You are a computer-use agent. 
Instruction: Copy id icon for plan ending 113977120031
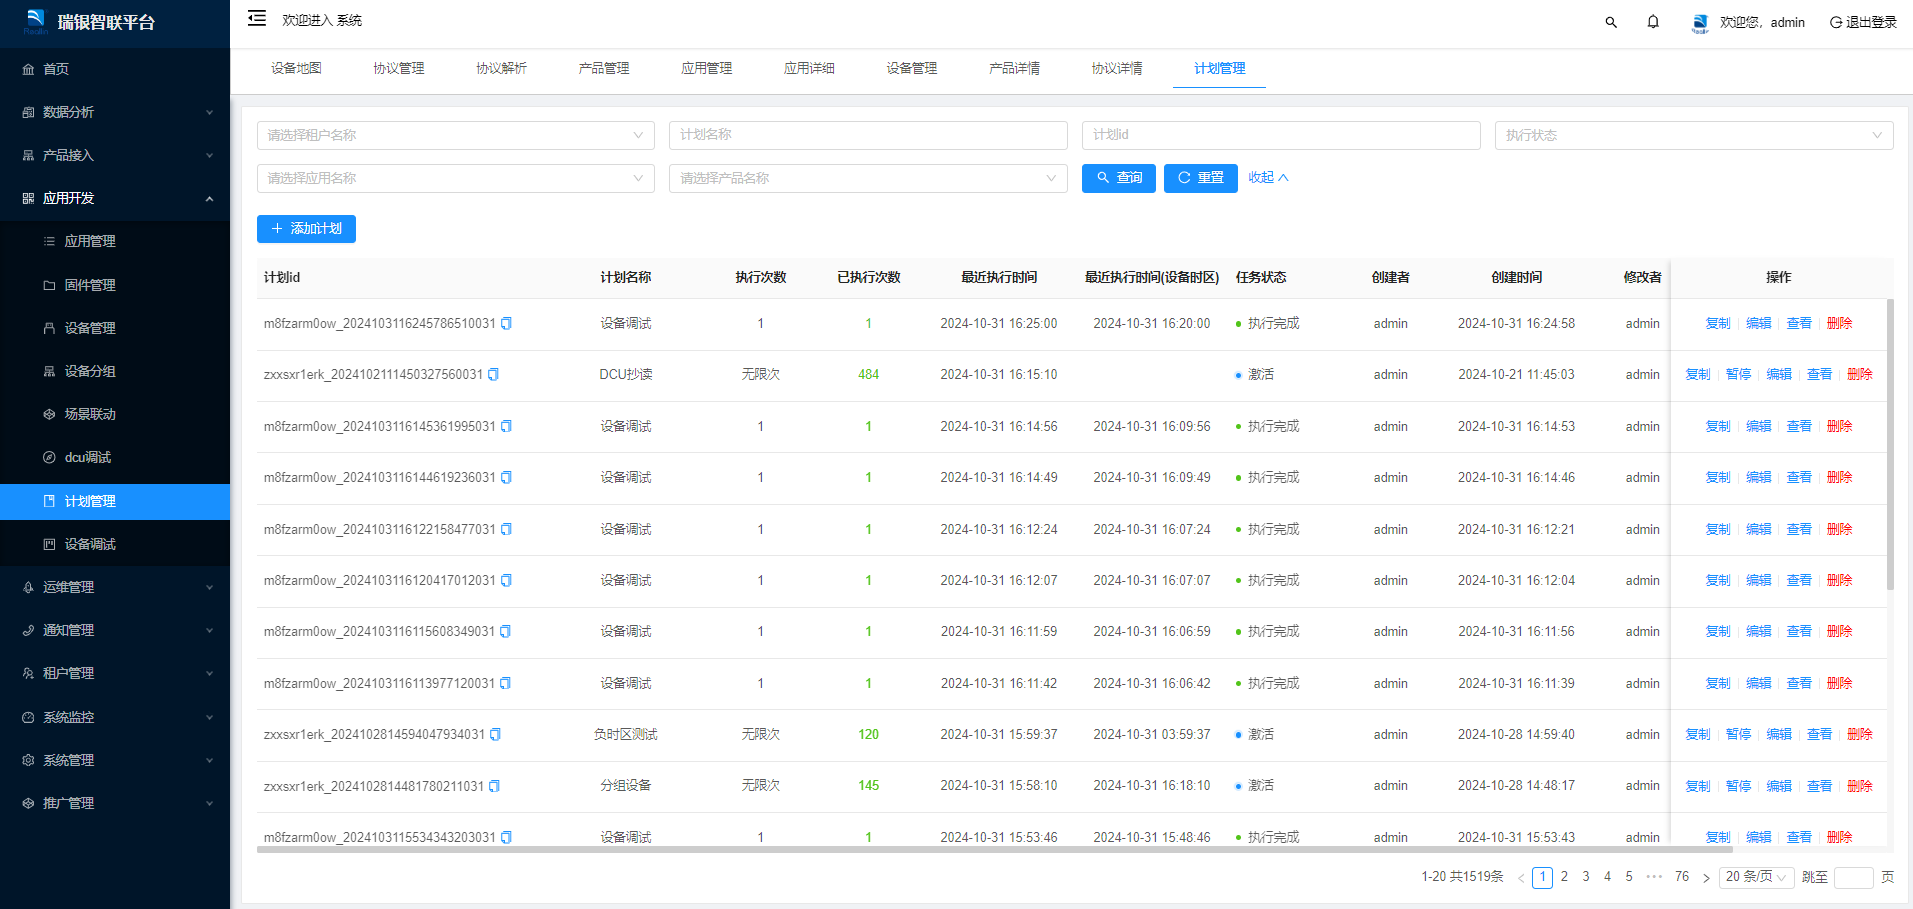click(505, 683)
